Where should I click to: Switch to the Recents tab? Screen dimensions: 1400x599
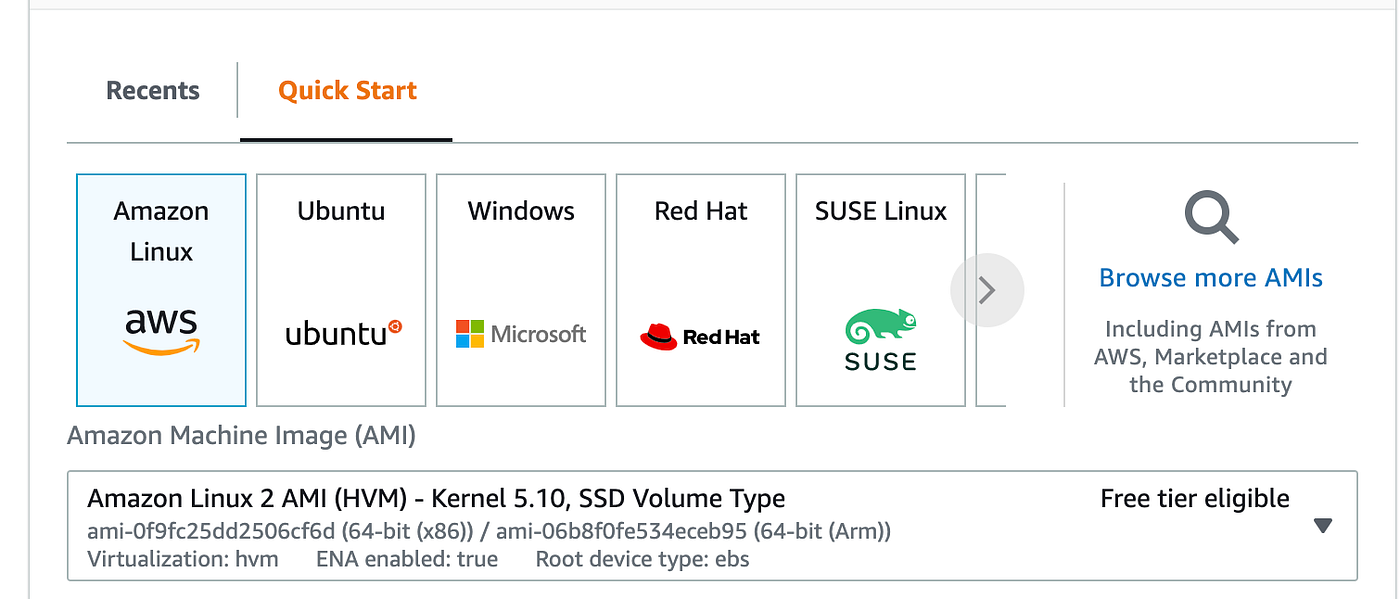click(153, 91)
